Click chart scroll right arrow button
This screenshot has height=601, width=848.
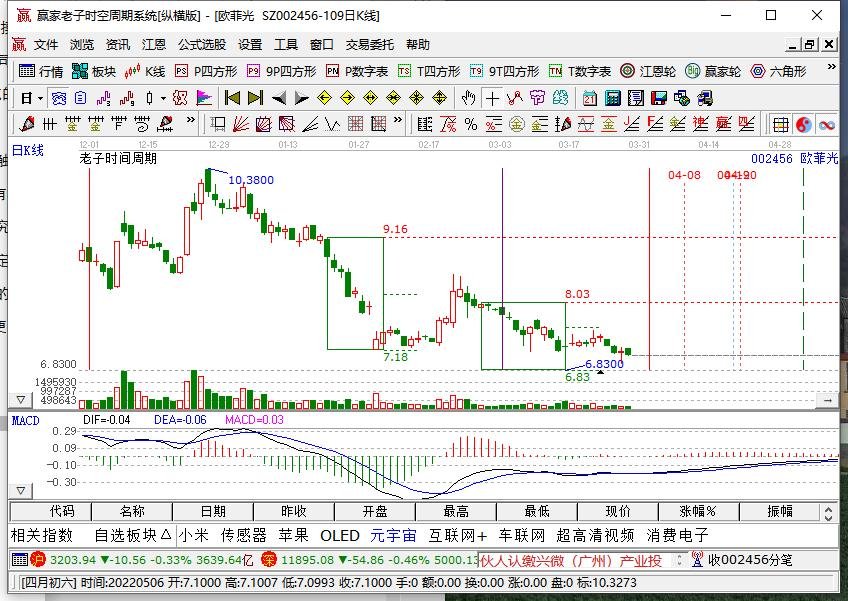[827, 401]
